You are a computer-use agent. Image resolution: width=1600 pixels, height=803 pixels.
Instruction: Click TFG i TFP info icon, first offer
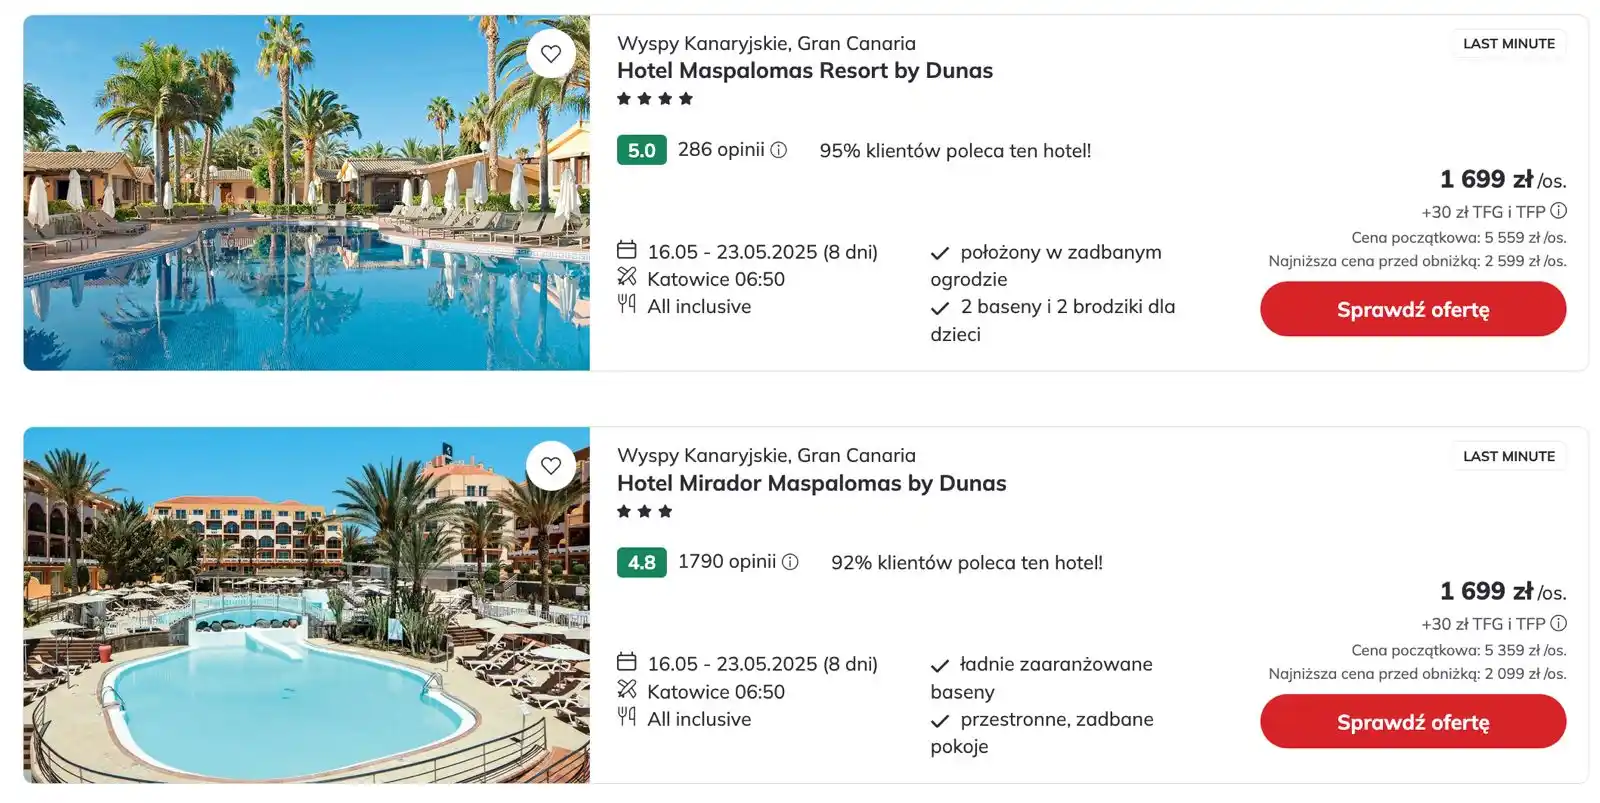tap(1558, 211)
